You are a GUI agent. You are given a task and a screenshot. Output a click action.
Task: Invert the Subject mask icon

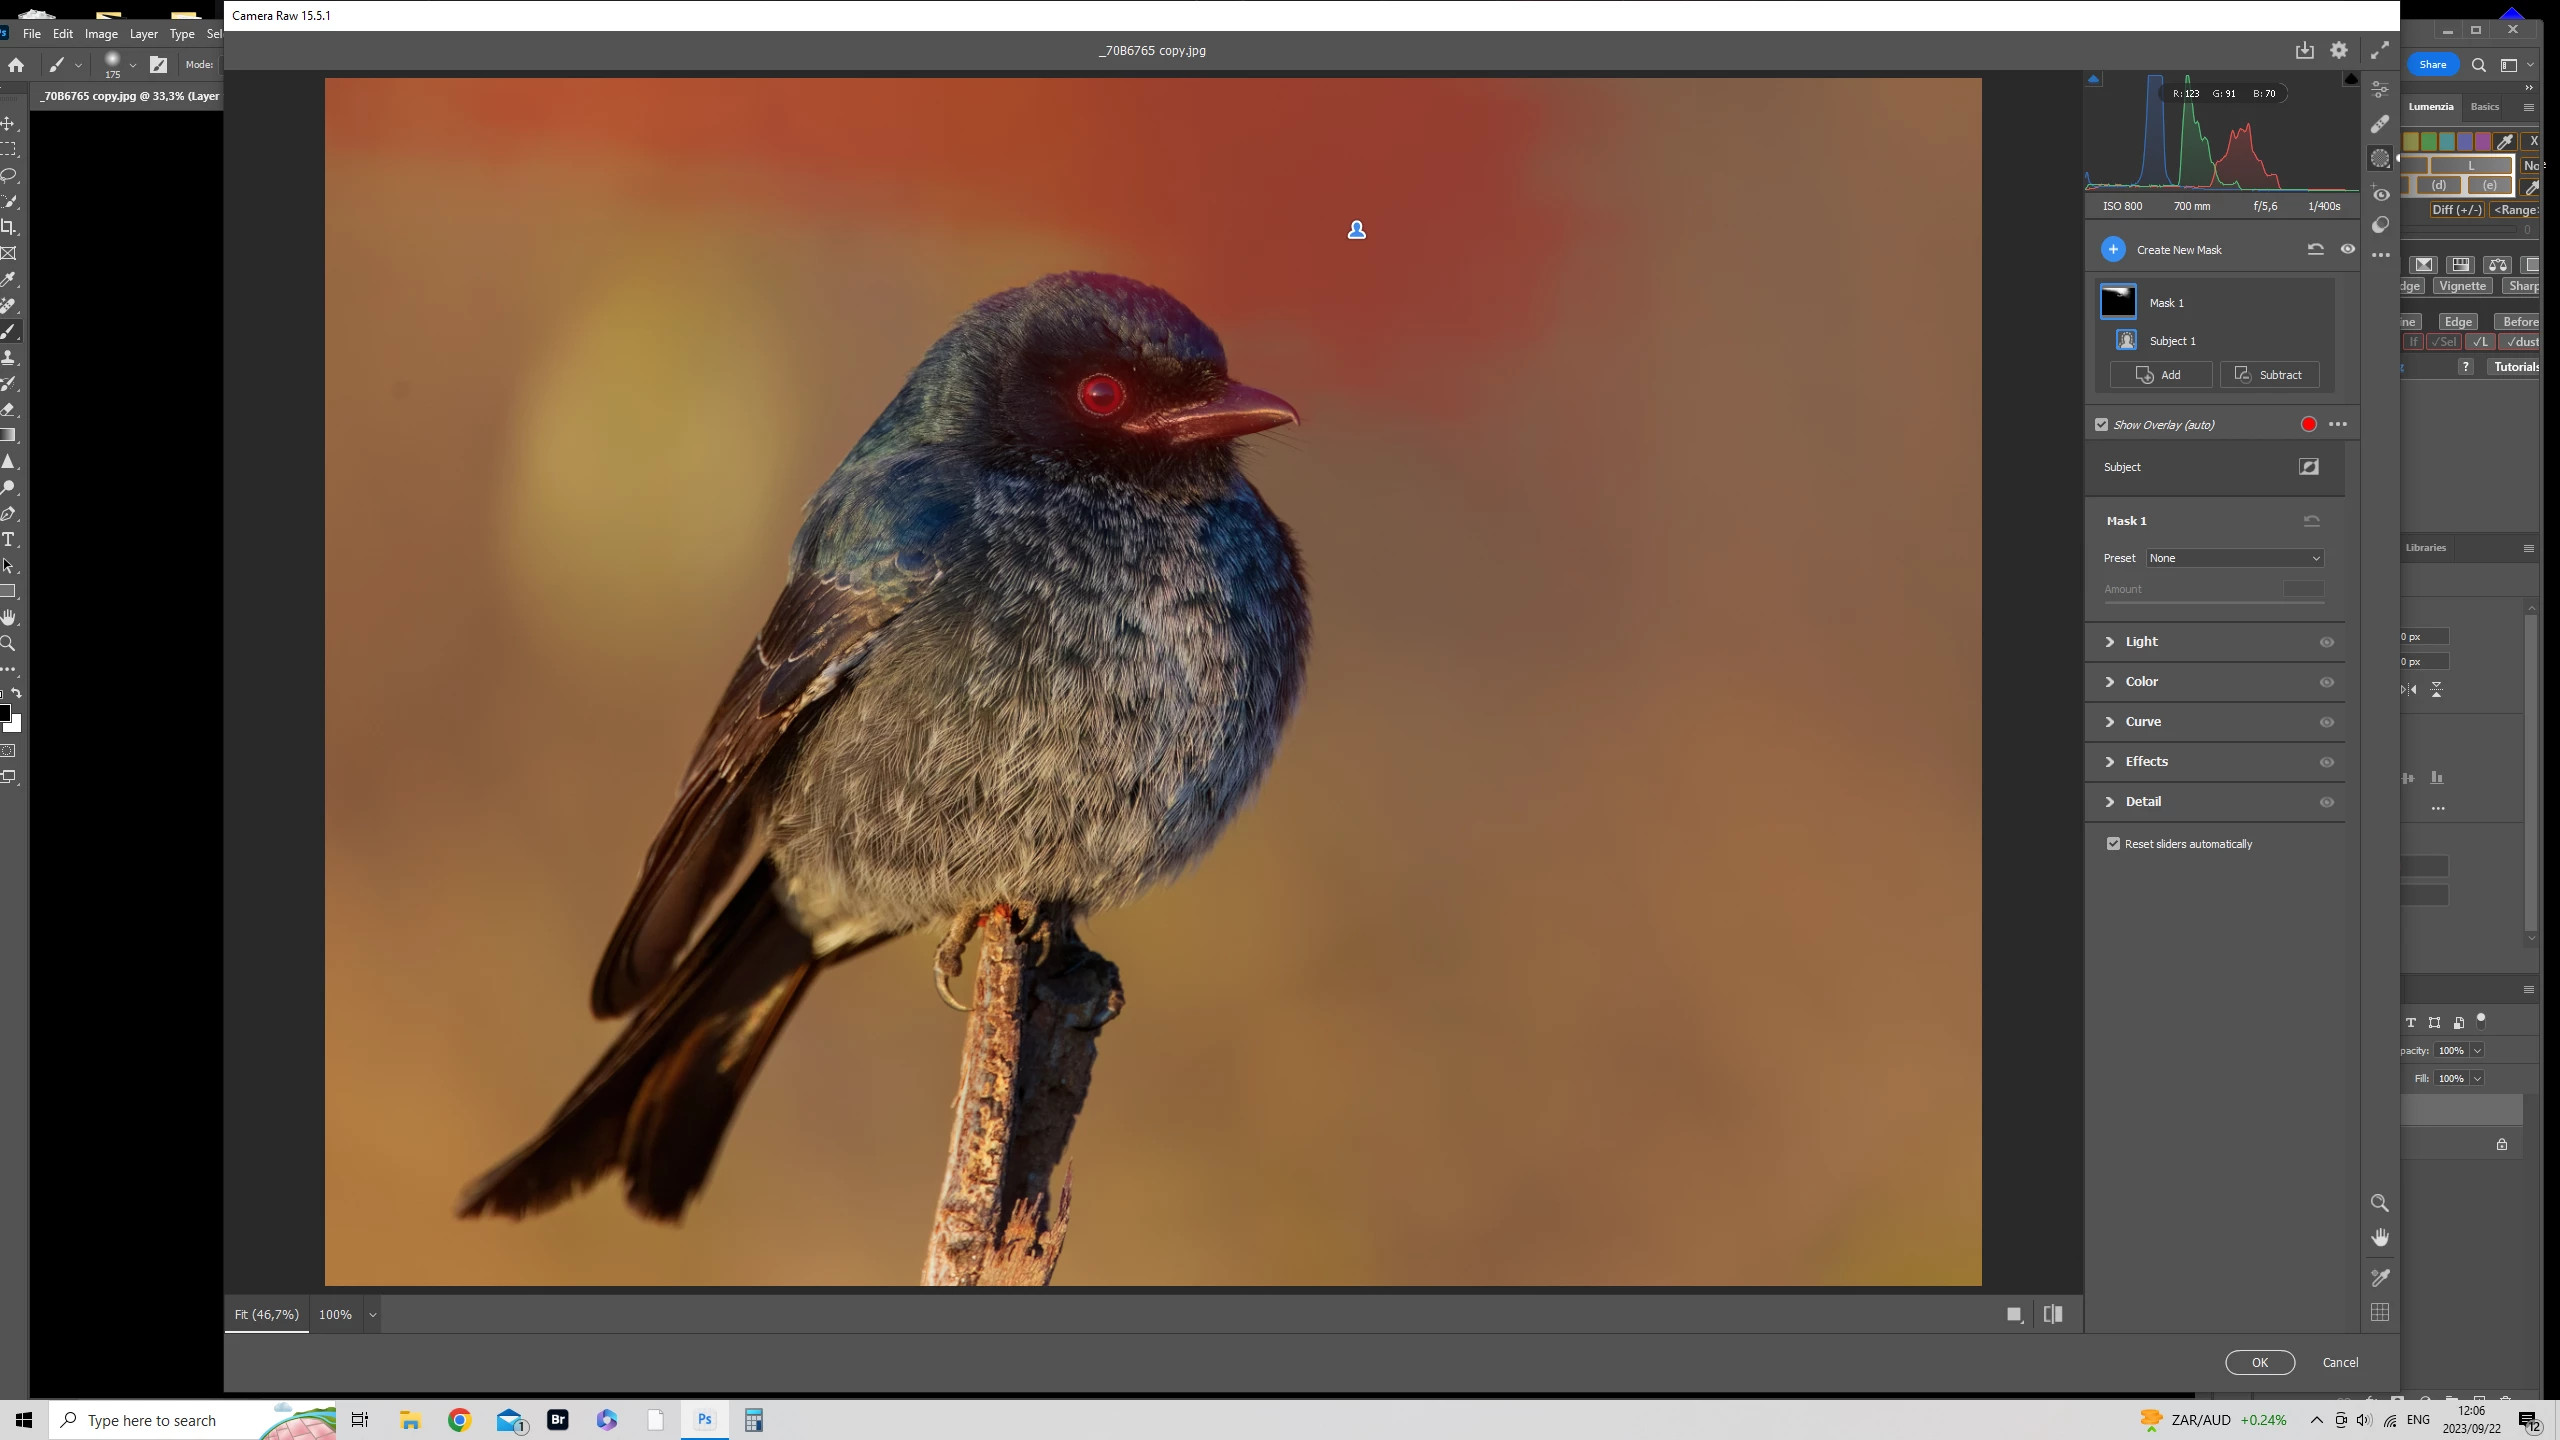[x=2308, y=467]
